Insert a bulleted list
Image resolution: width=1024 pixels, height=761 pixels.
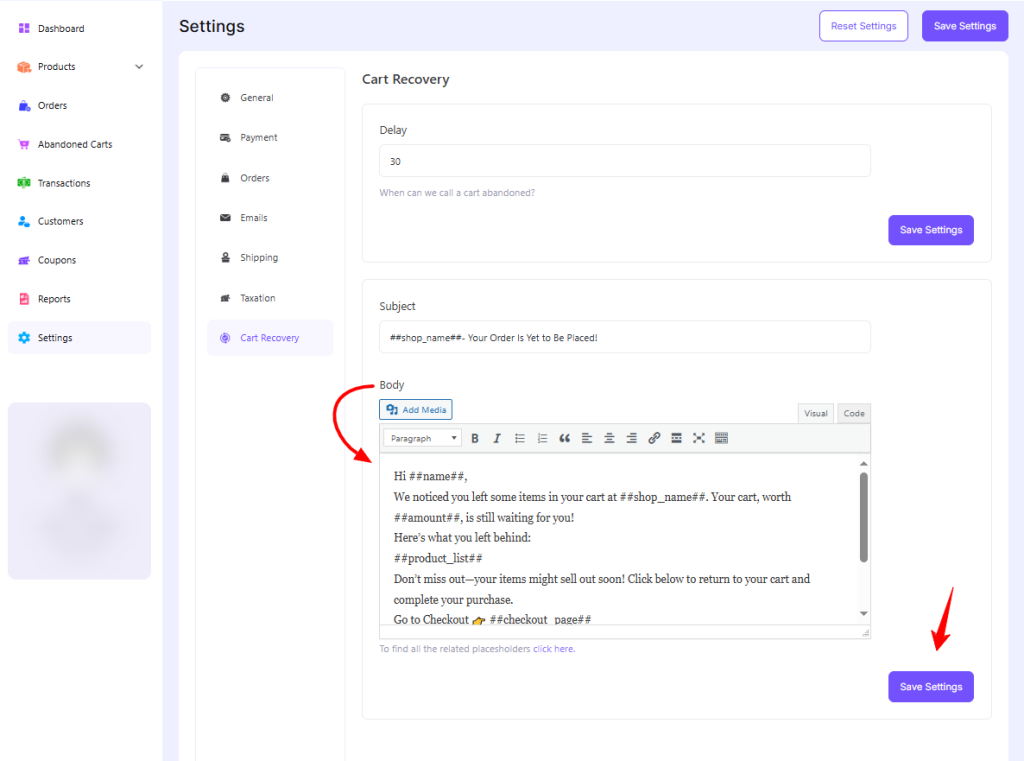pos(520,438)
